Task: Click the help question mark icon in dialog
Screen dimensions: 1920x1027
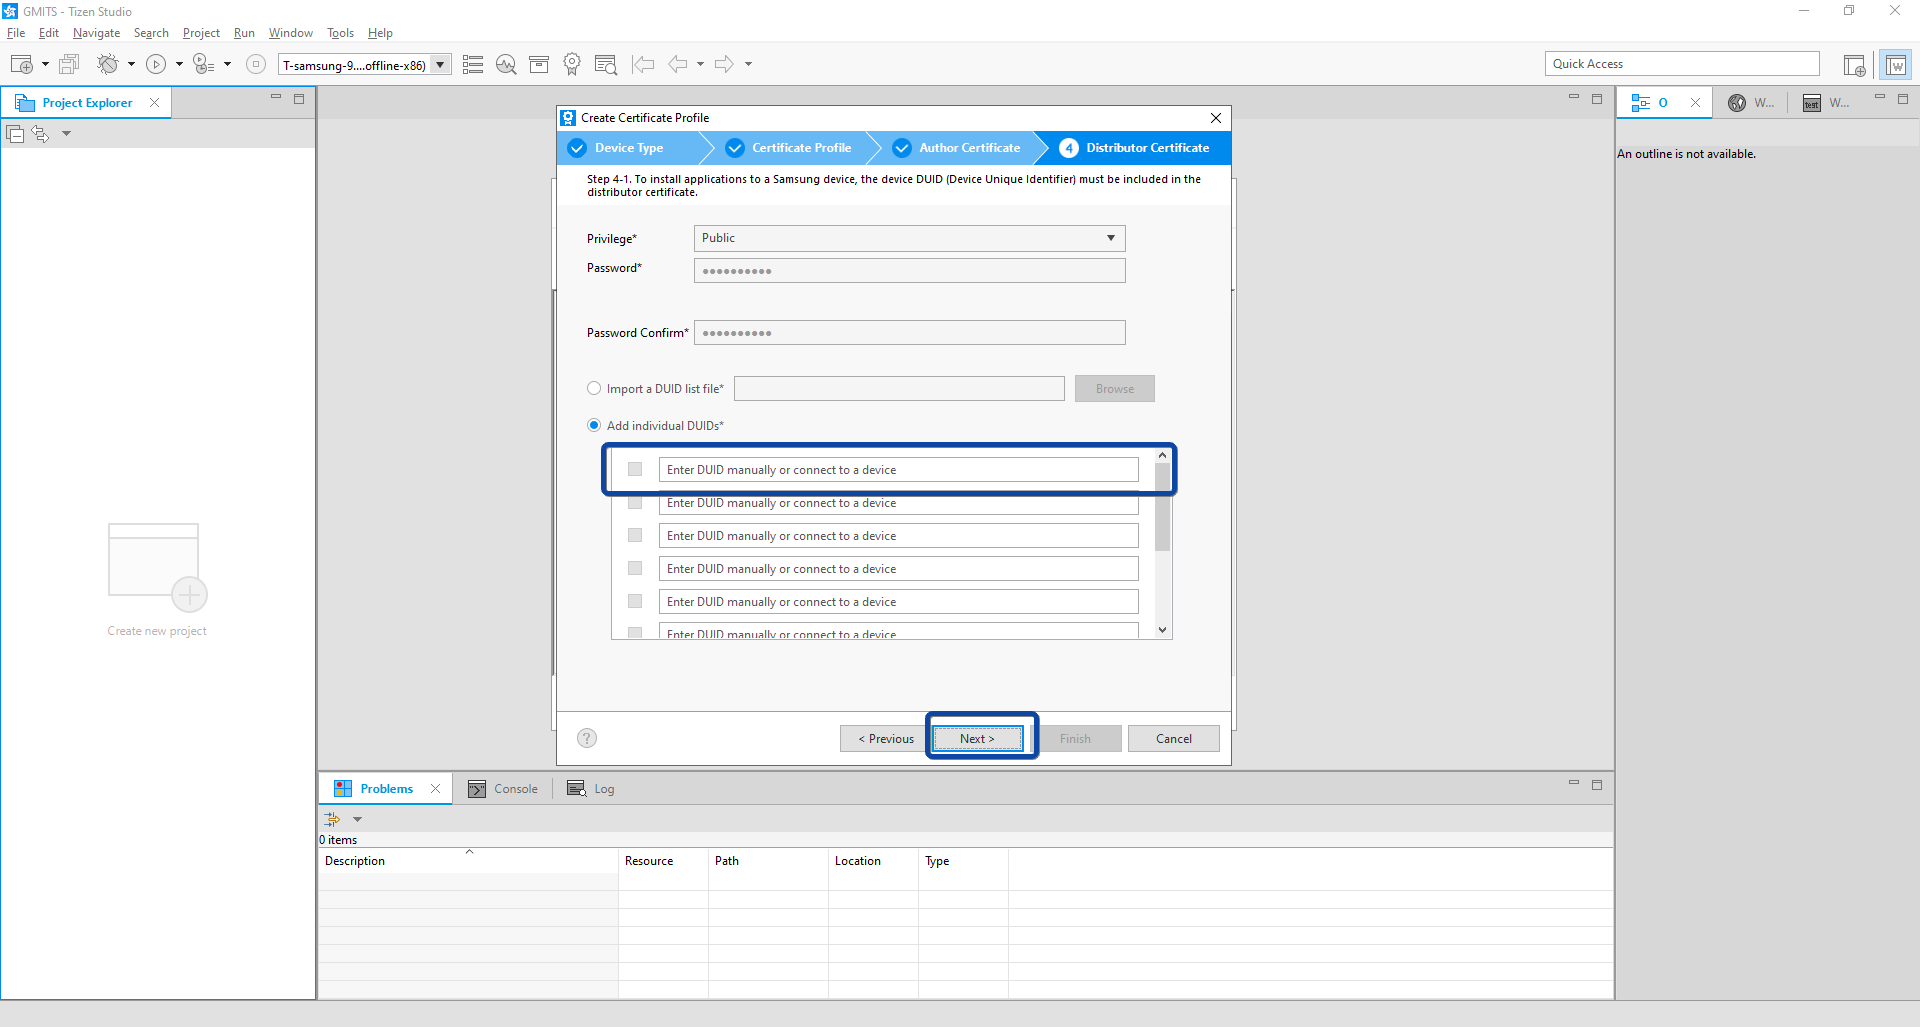Action: [587, 738]
